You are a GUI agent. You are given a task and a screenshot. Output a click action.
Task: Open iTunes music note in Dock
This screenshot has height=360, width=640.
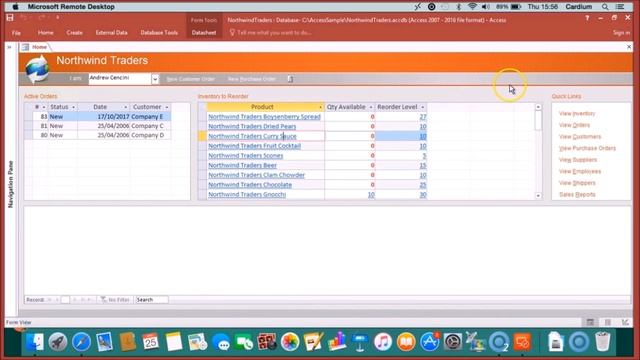[x=382, y=342]
